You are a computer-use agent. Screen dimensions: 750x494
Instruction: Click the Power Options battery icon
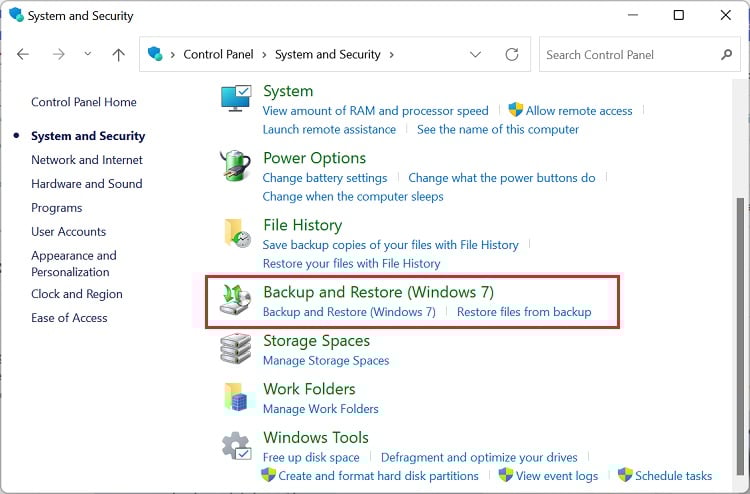(236, 166)
